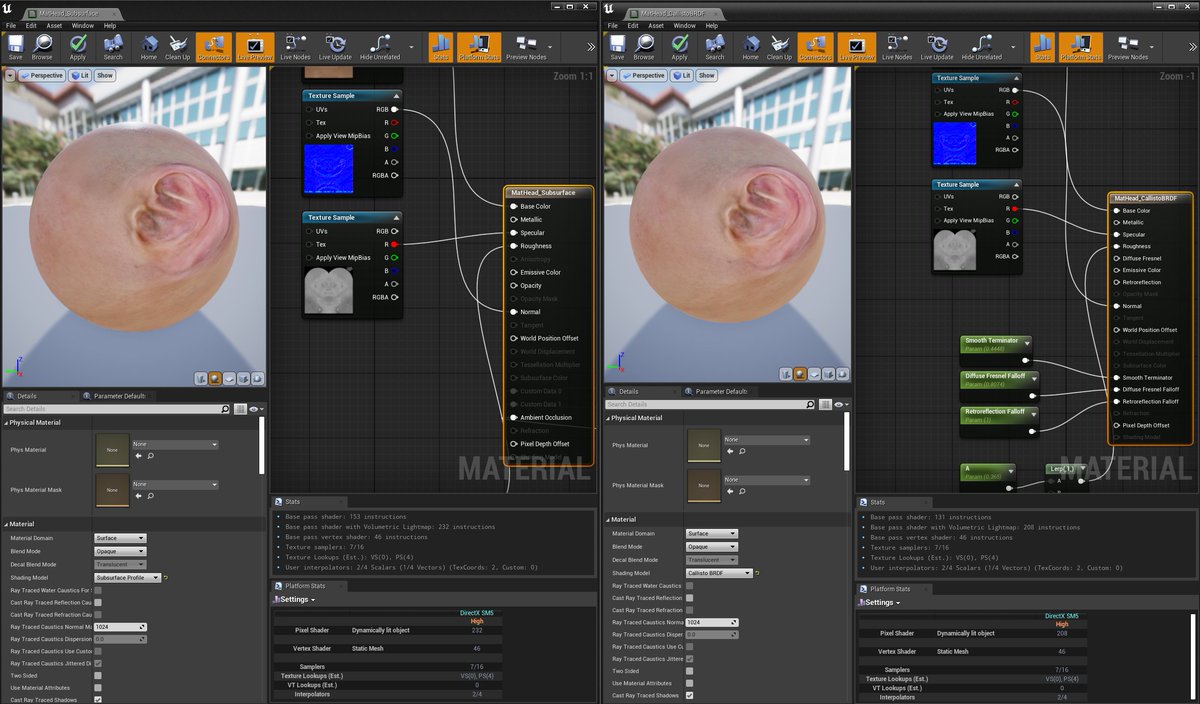Click Ray Traced Caustics Normal 1024 field right window

point(711,622)
